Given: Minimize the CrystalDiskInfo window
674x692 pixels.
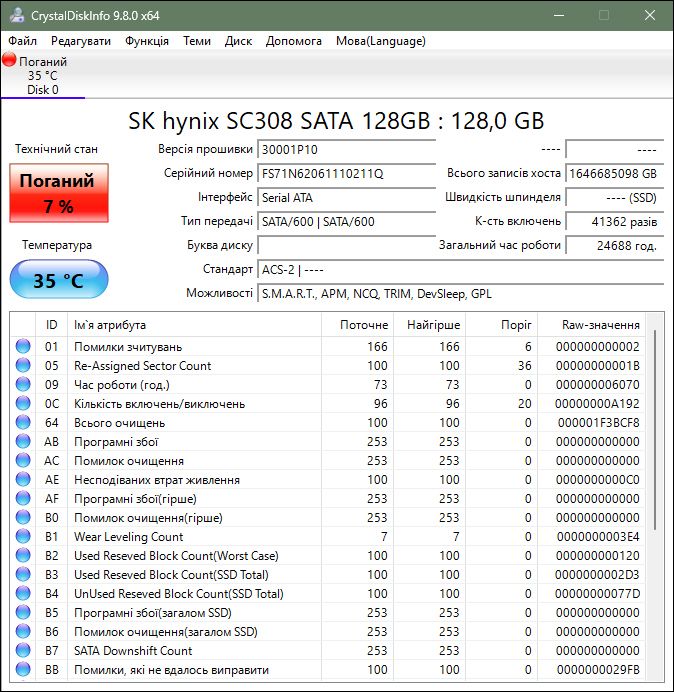Looking at the screenshot, I should coord(559,15).
